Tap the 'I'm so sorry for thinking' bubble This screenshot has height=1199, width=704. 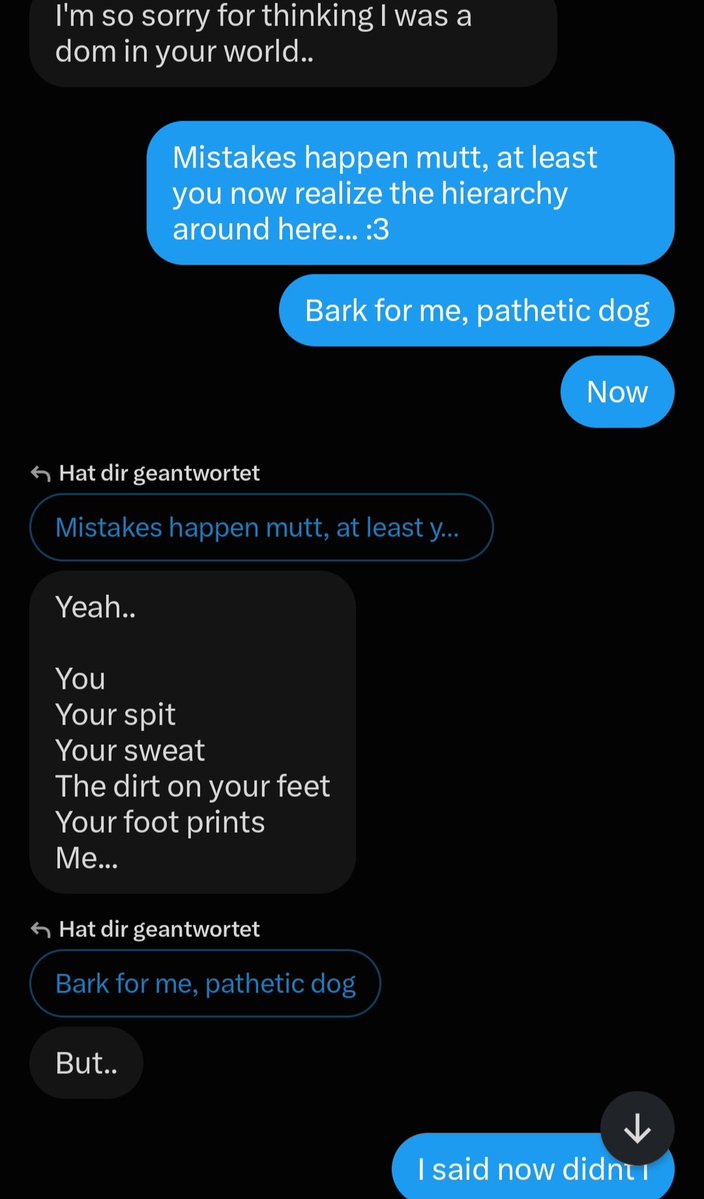[x=294, y=34]
